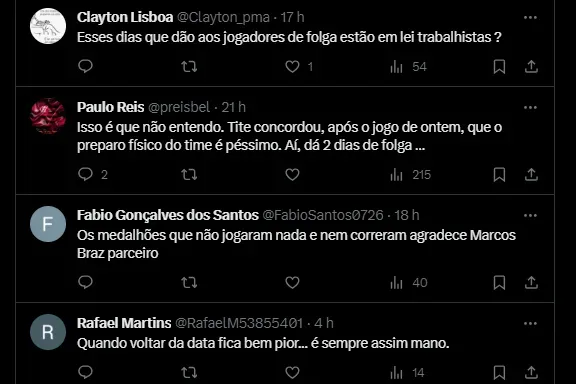576x384 pixels.
Task: Open reply thread with 2 replies
Action: tap(93, 175)
